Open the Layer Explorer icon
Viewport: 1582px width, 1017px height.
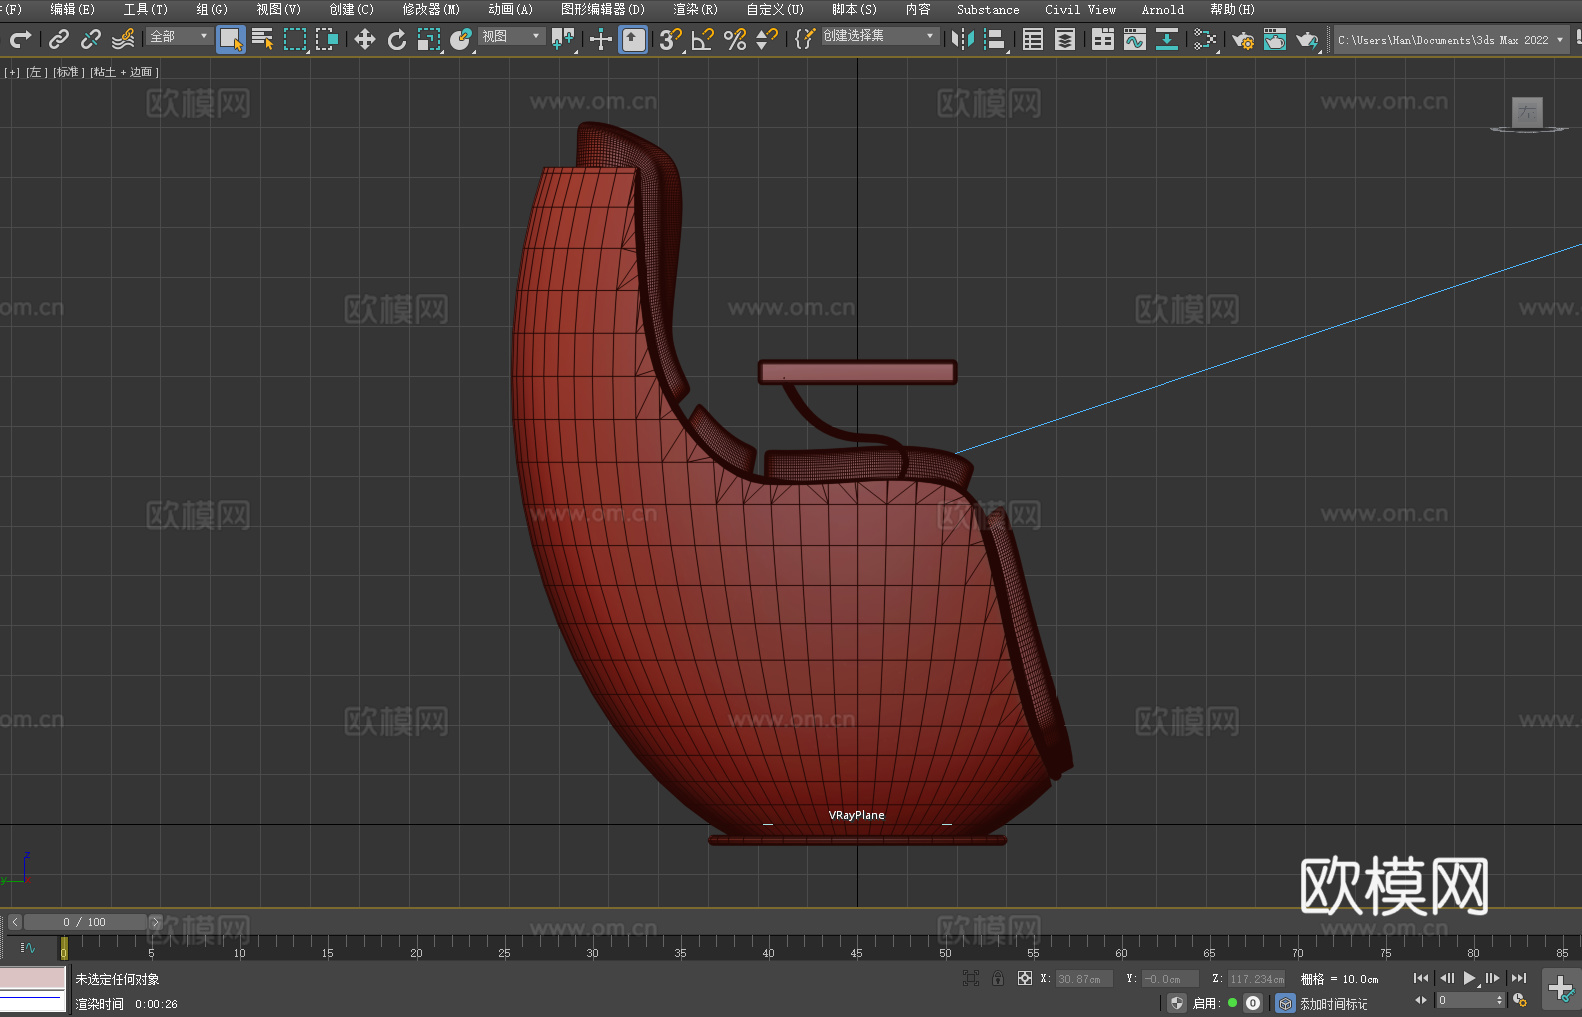[1065, 39]
